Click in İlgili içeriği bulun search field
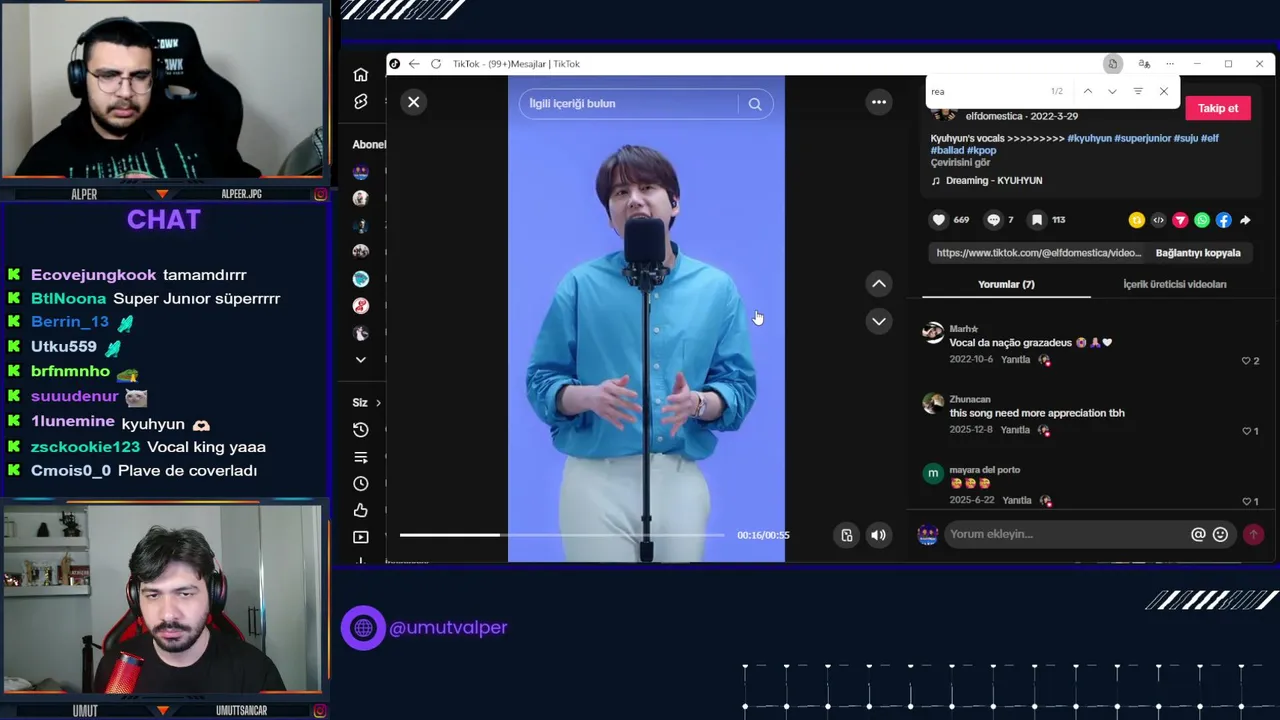The image size is (1280, 720). coord(630,104)
